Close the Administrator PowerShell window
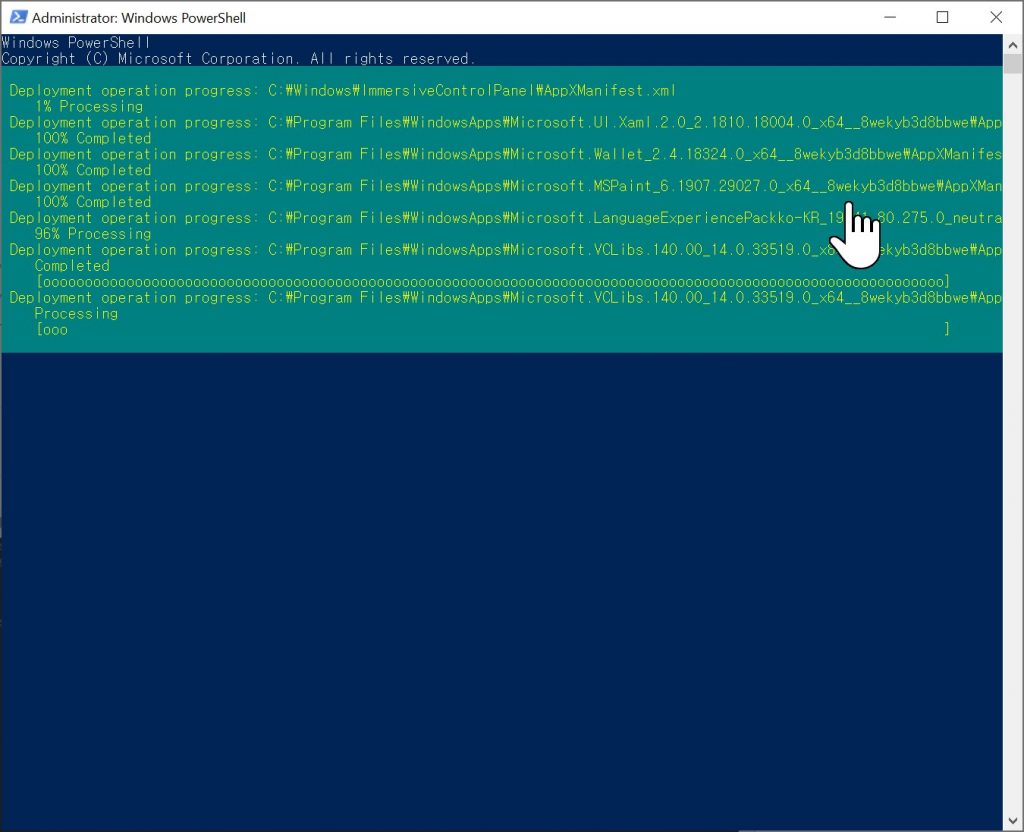This screenshot has height=832, width=1024. tap(996, 17)
